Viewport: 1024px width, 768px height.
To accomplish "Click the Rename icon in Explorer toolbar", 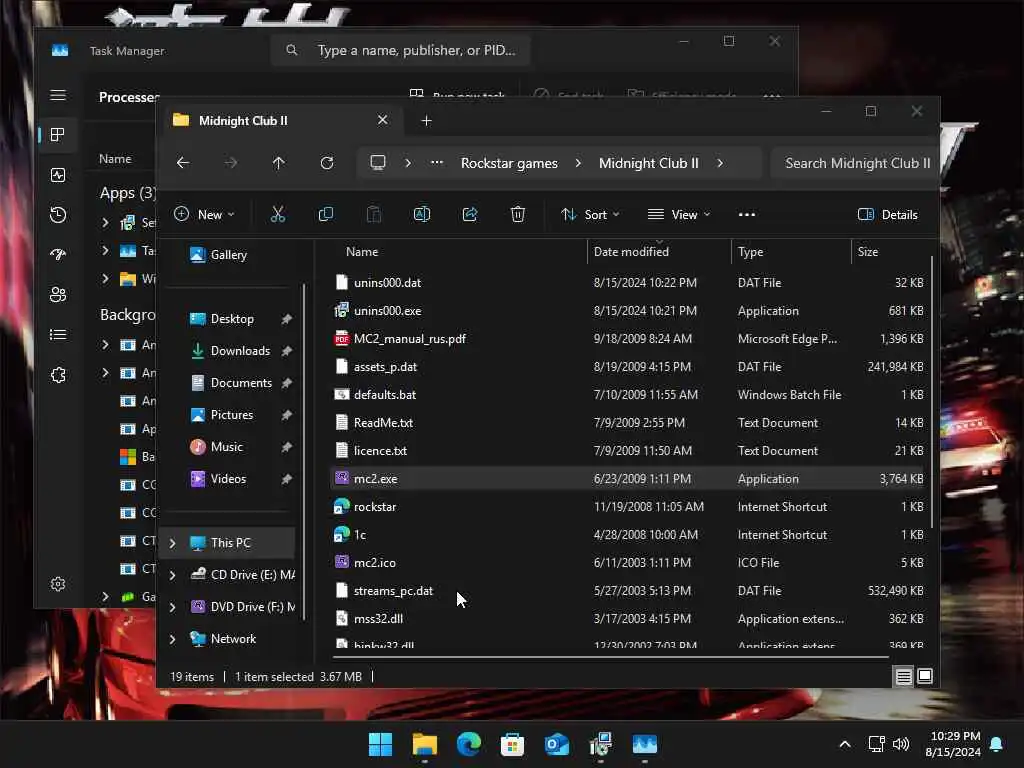I will 422,214.
